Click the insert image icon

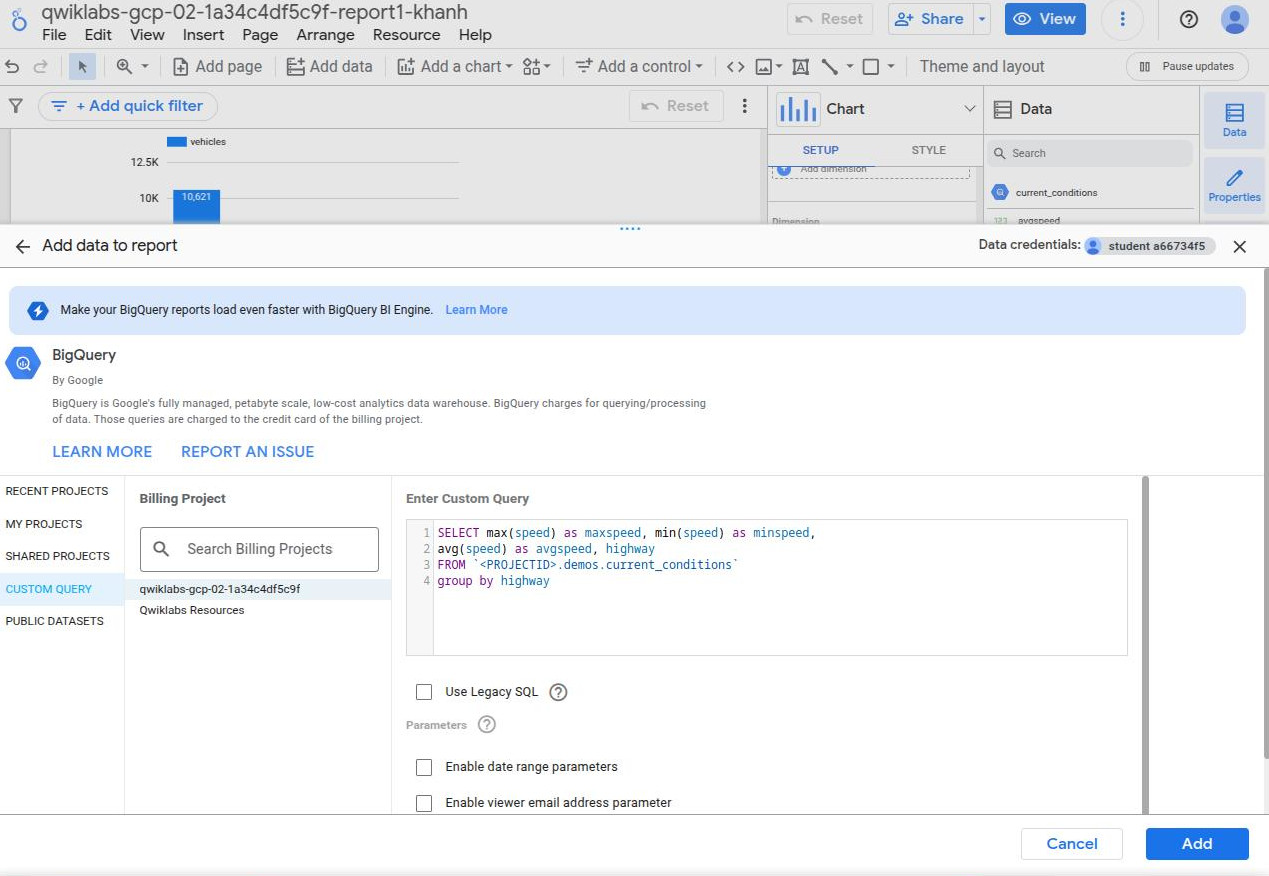click(x=764, y=67)
